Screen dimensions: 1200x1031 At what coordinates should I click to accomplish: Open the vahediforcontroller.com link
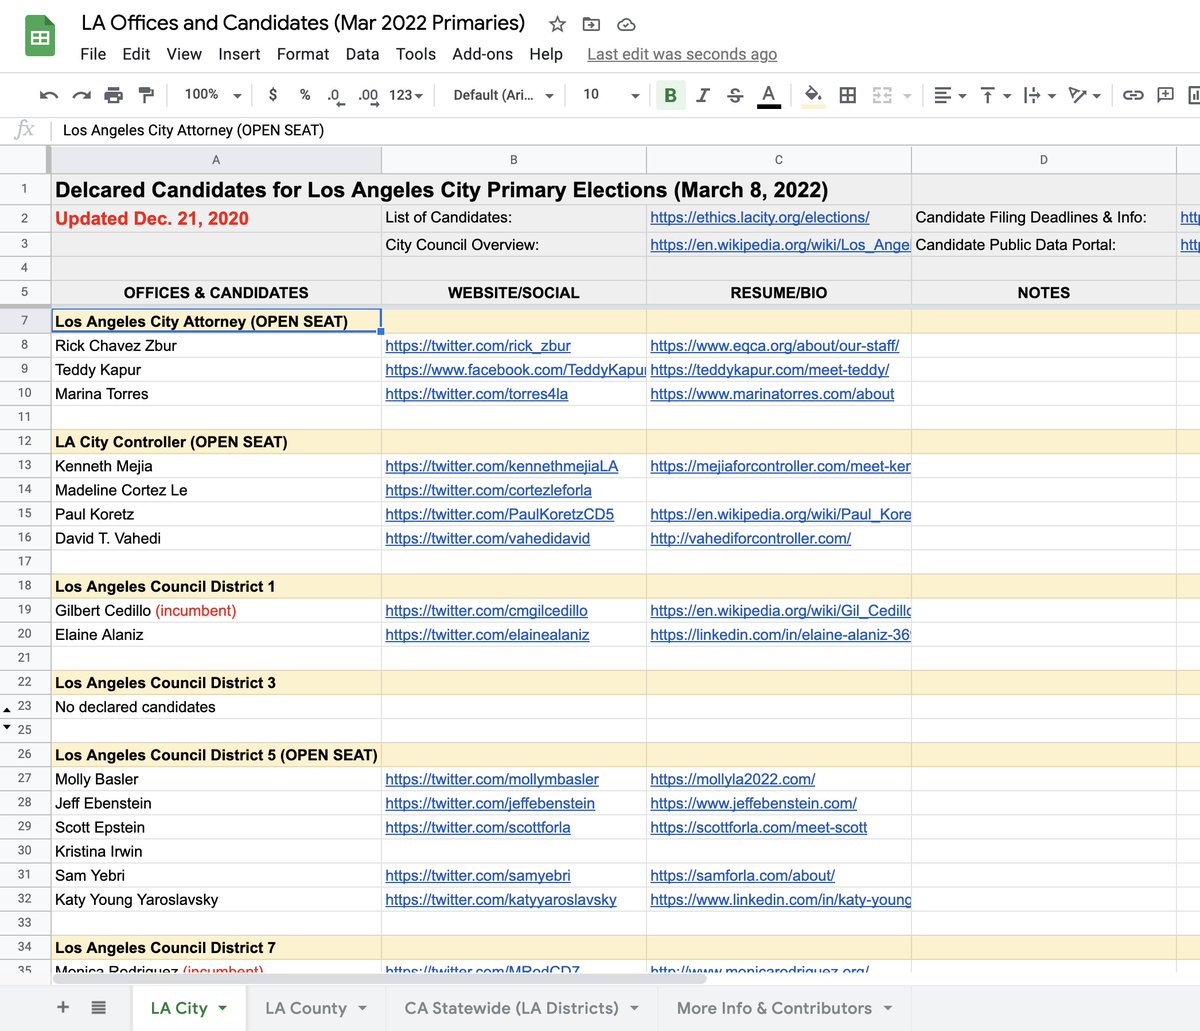coord(750,538)
